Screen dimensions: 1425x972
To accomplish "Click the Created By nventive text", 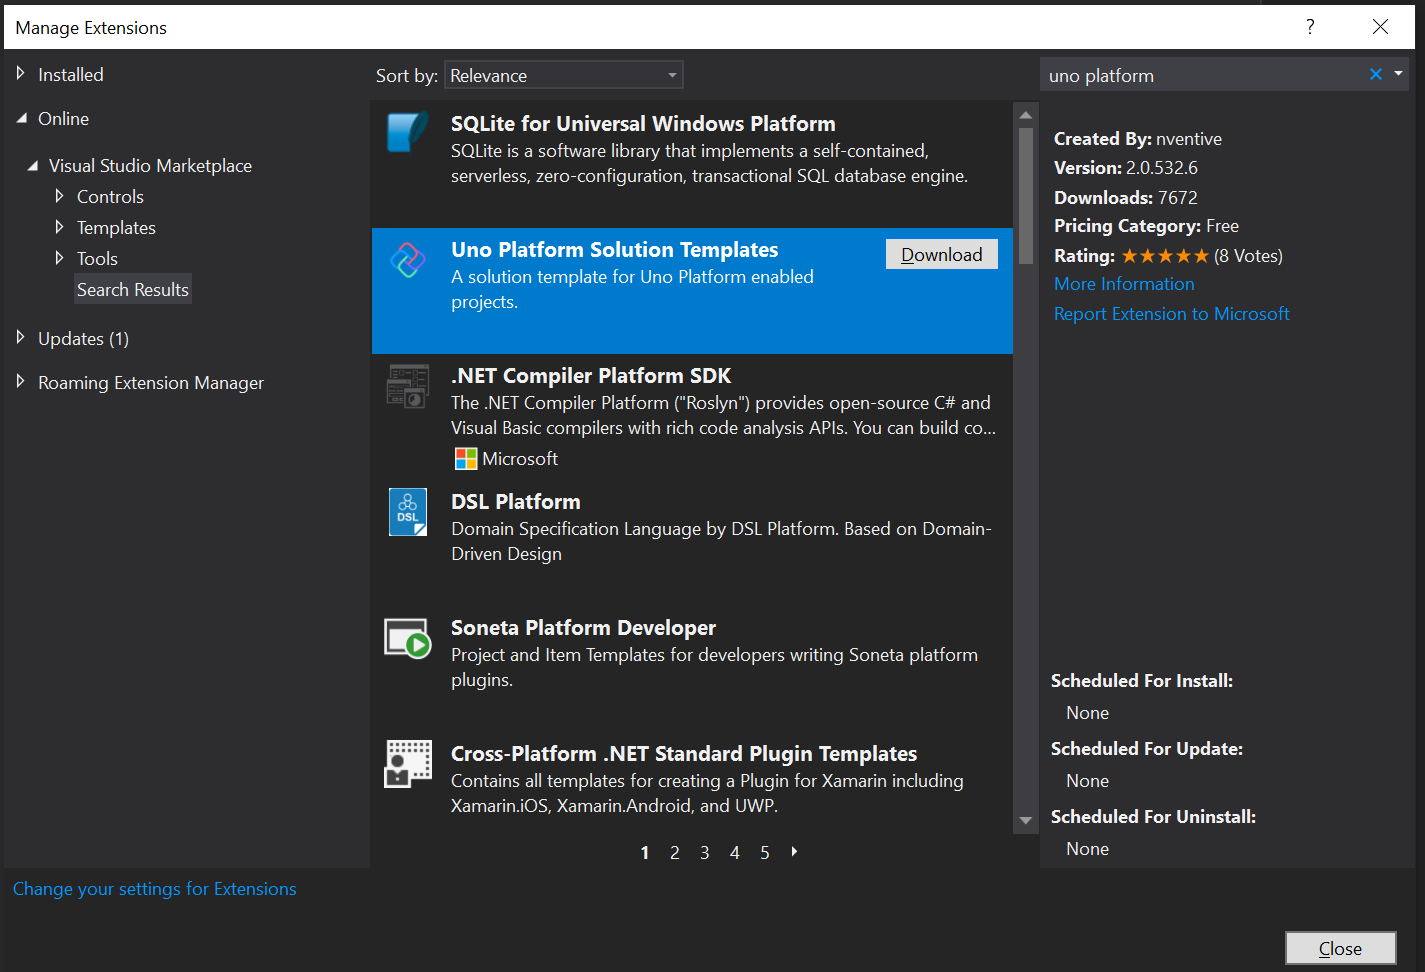I will point(1138,139).
